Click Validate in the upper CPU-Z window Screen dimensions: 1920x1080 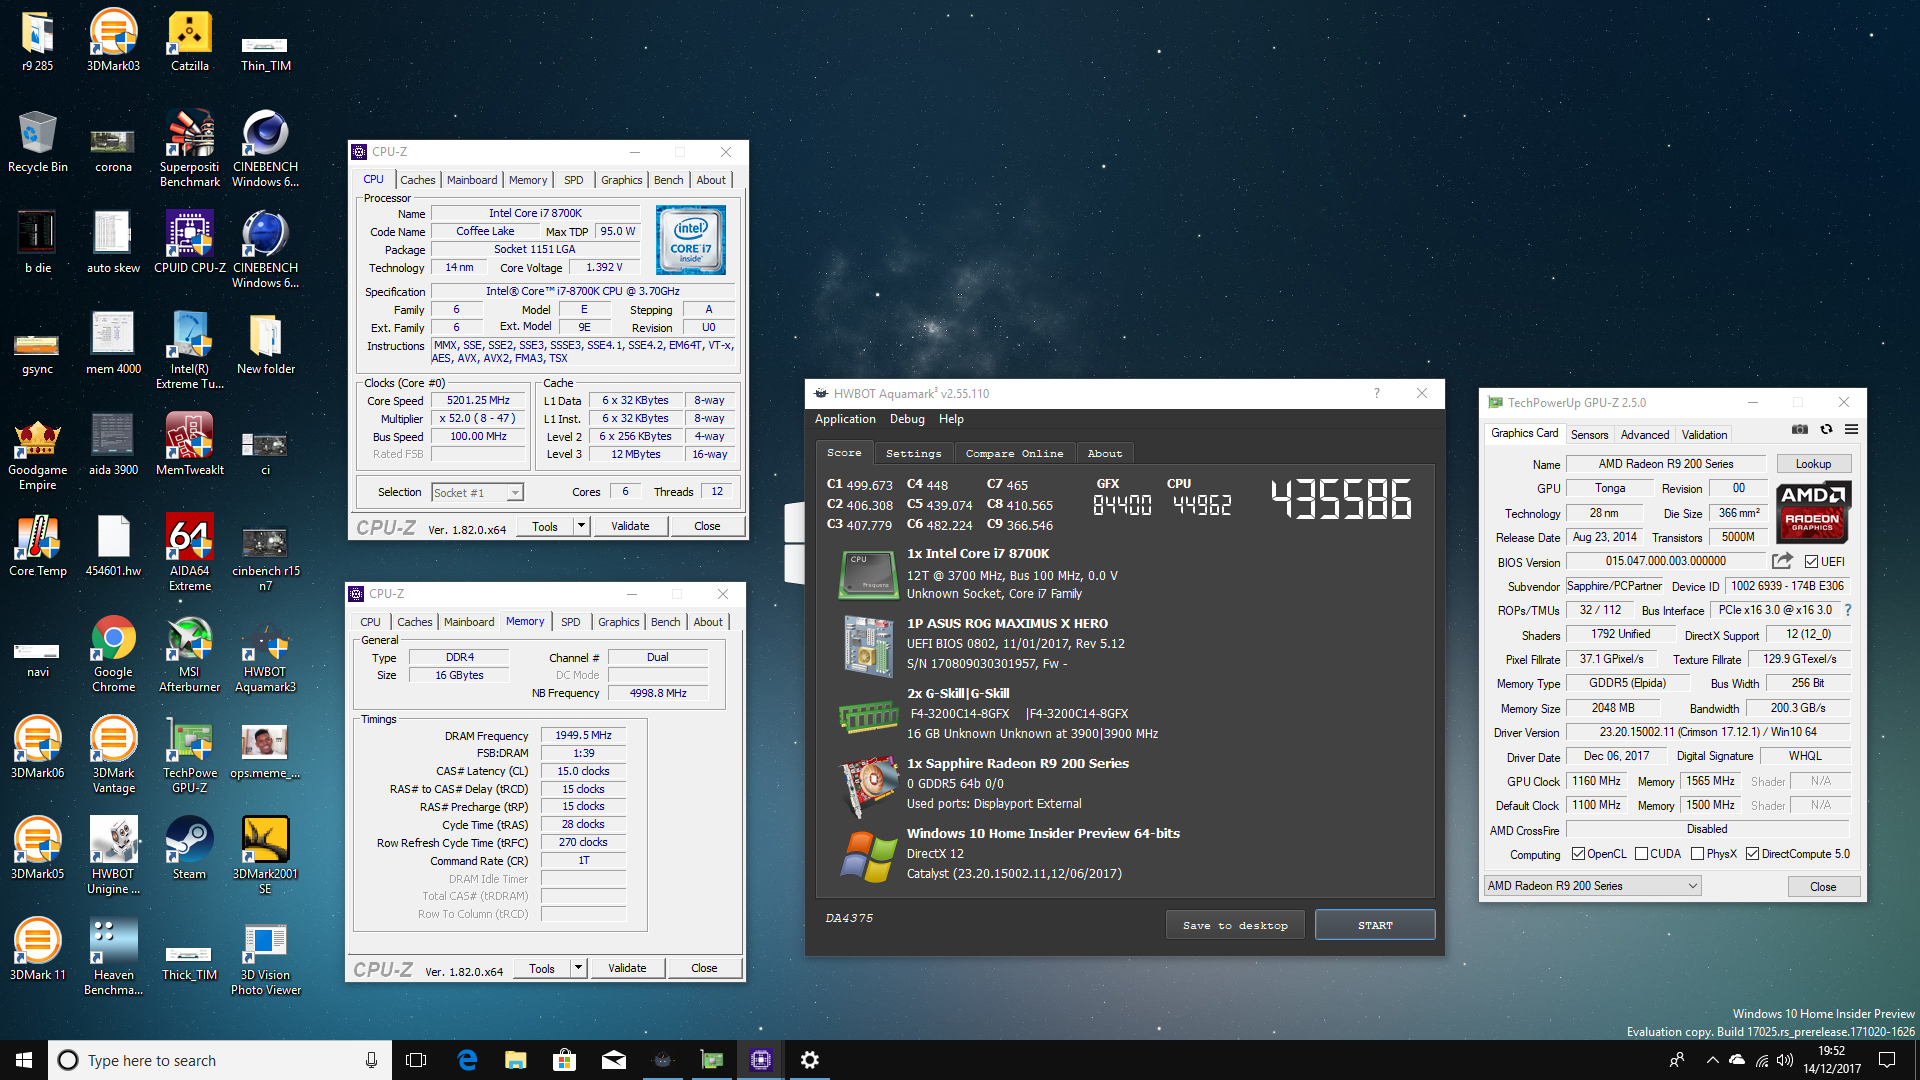point(630,526)
